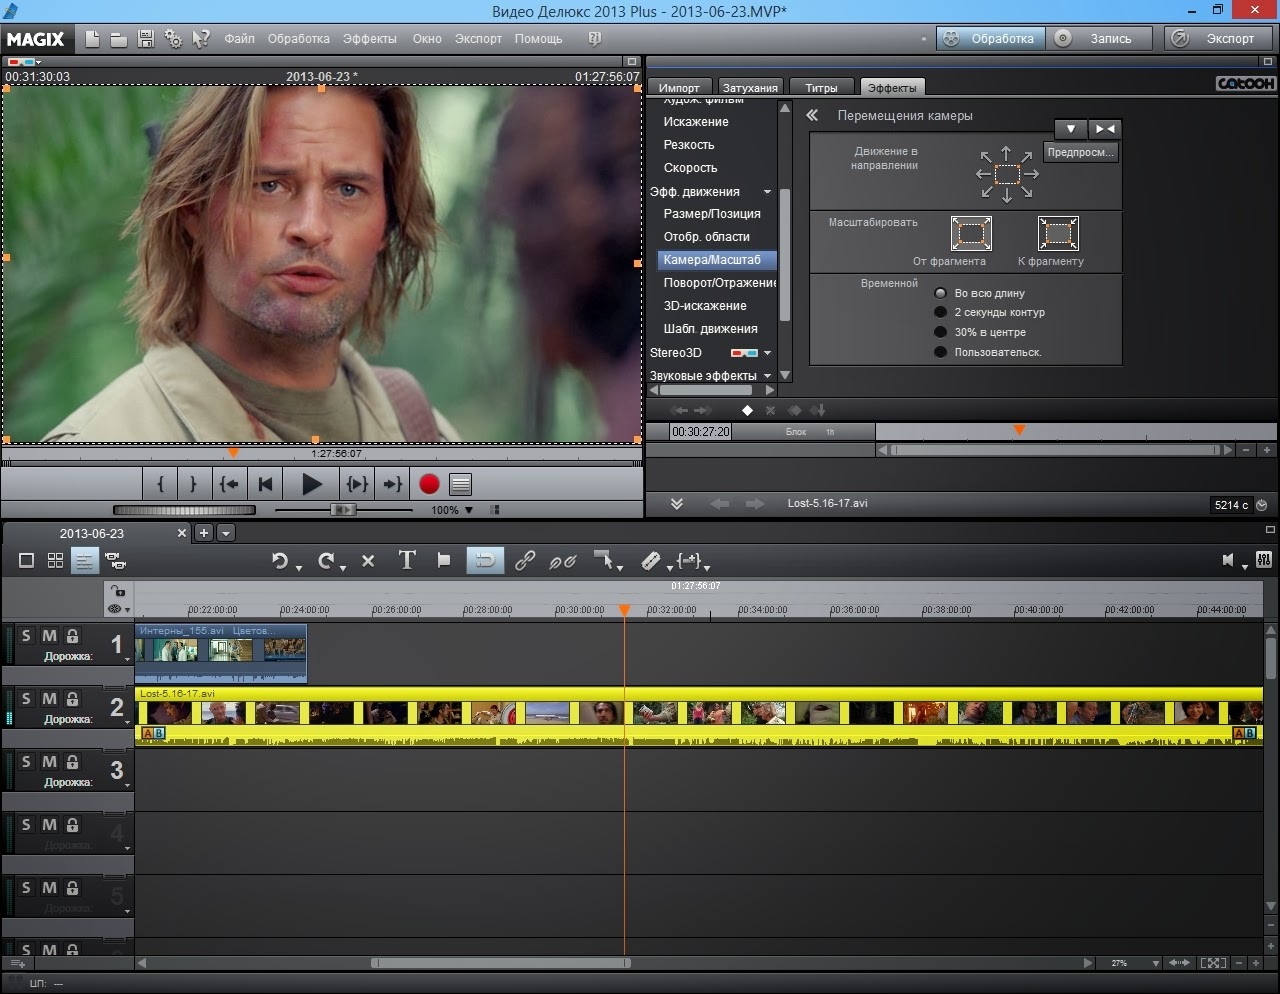Click the double-chevron collapse icon above Lost-5.16-17.avi
Image resolution: width=1280 pixels, height=994 pixels.
677,504
